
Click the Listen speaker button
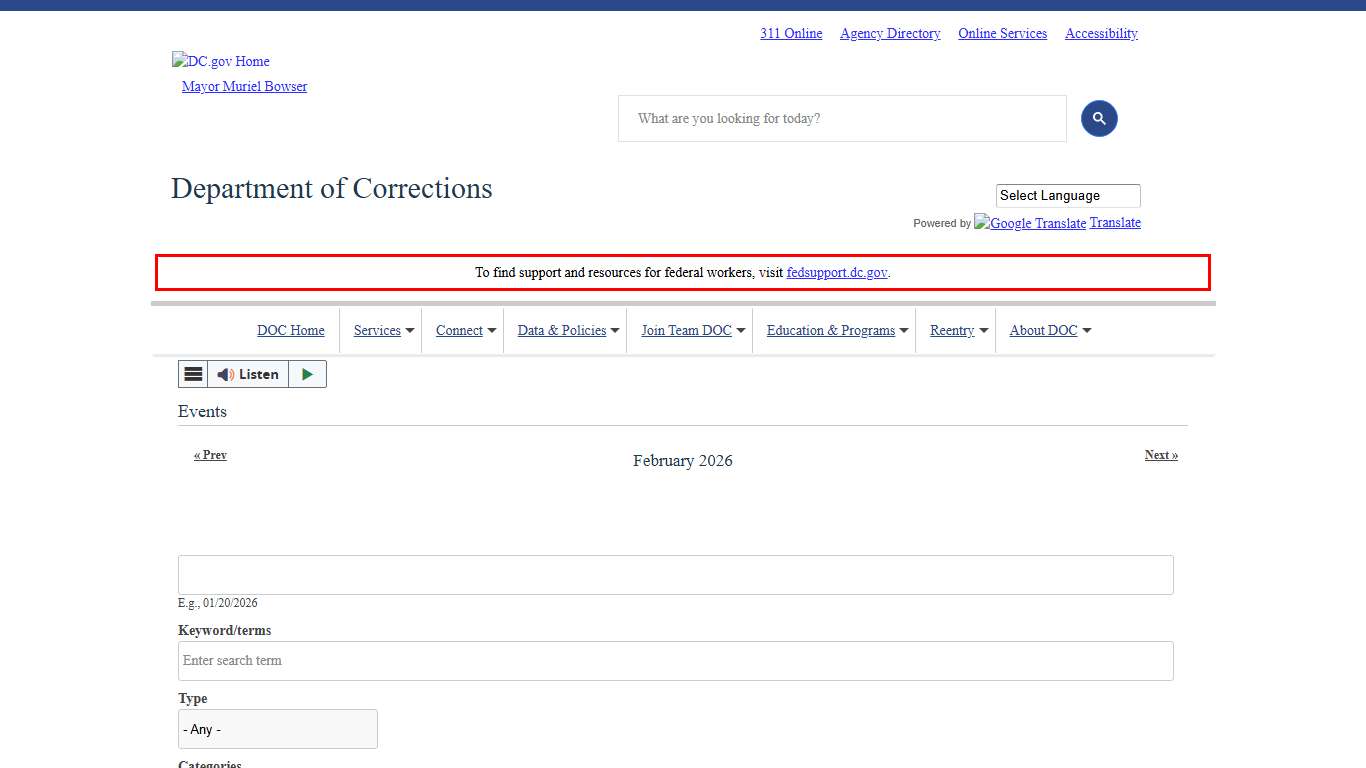tap(248, 374)
